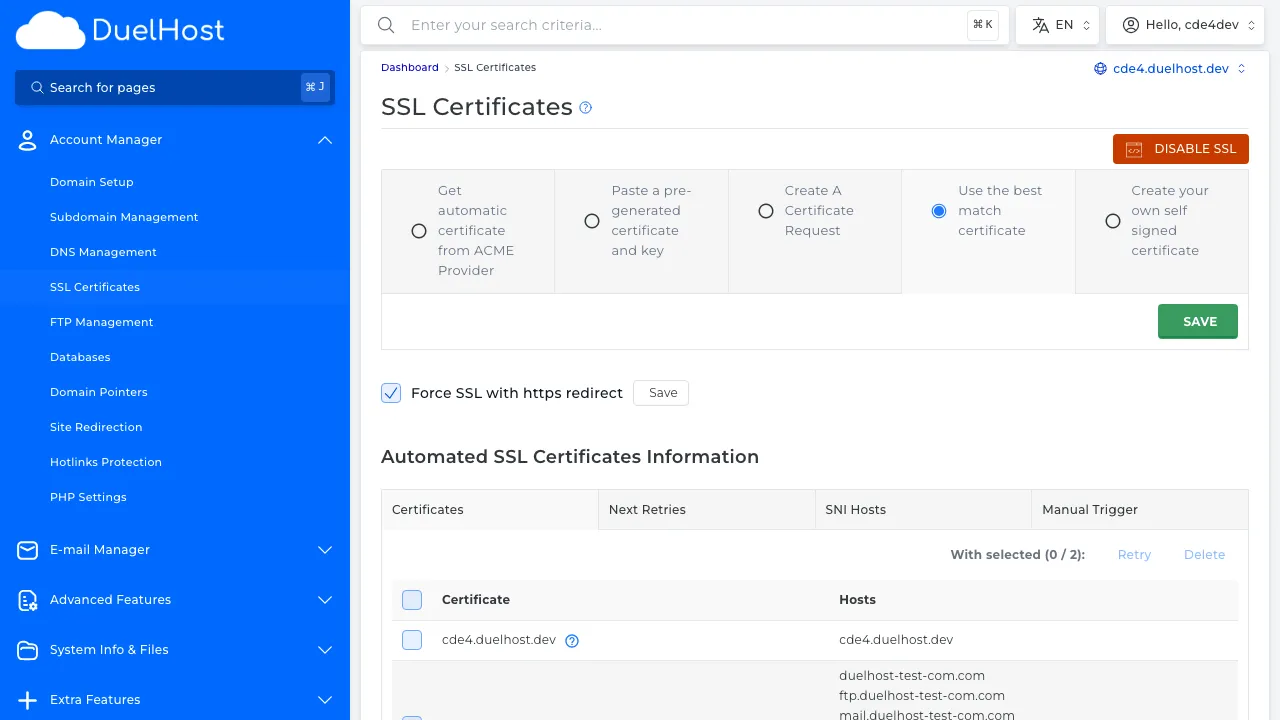Open the cde4.duelhost.dev domain selector

[x=1170, y=67]
